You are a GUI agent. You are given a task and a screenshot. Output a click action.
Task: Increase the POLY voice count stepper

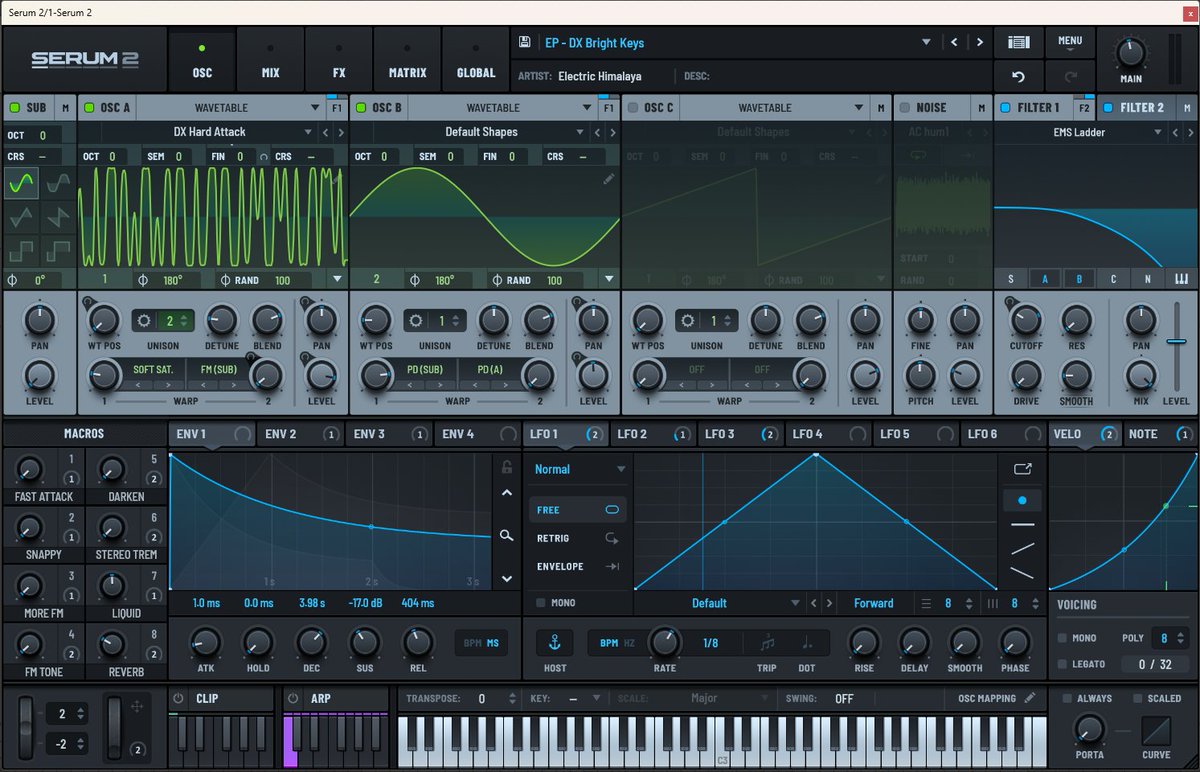point(1182,632)
